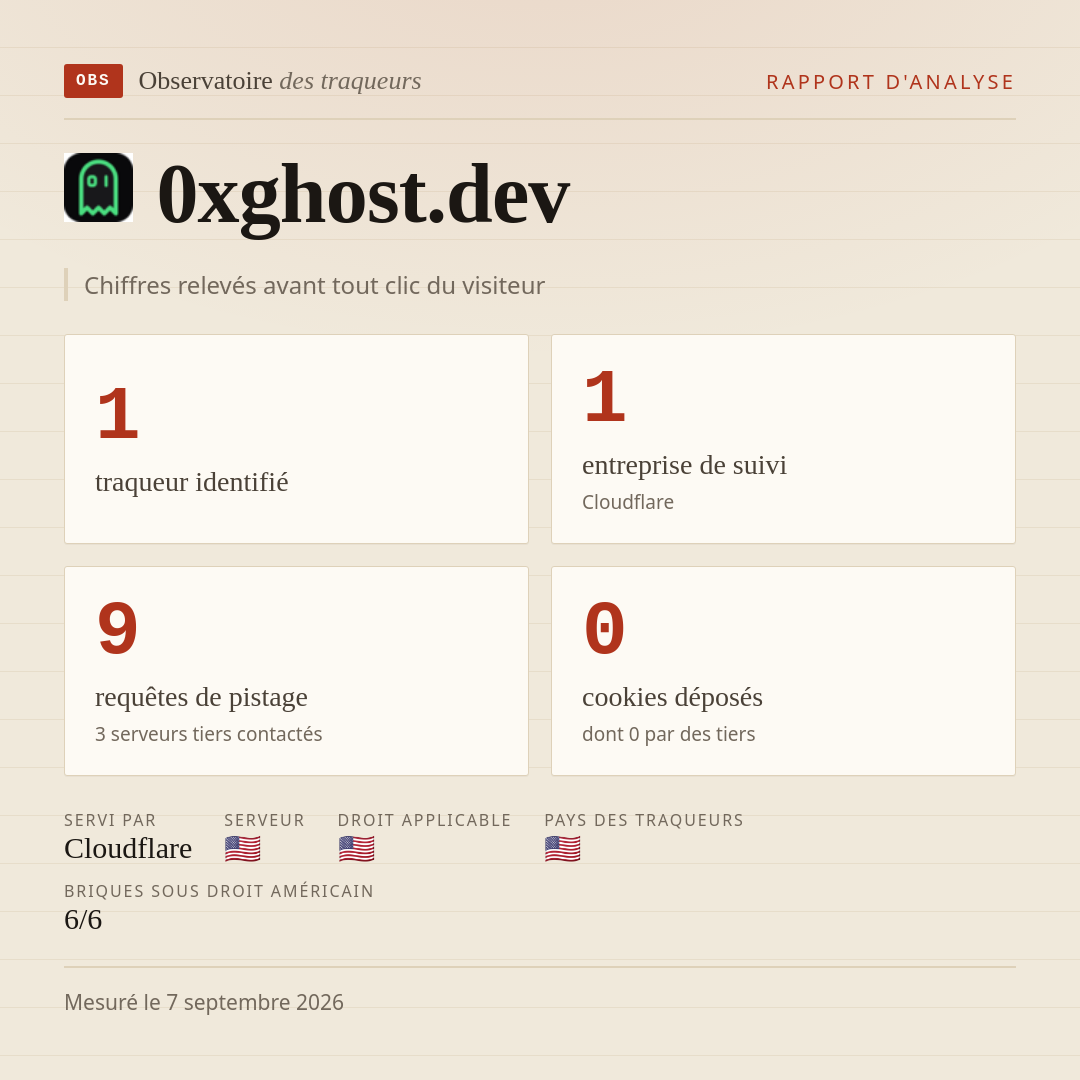Click the requêtes de pistage label
The height and width of the screenshot is (1080, 1080).
click(201, 697)
